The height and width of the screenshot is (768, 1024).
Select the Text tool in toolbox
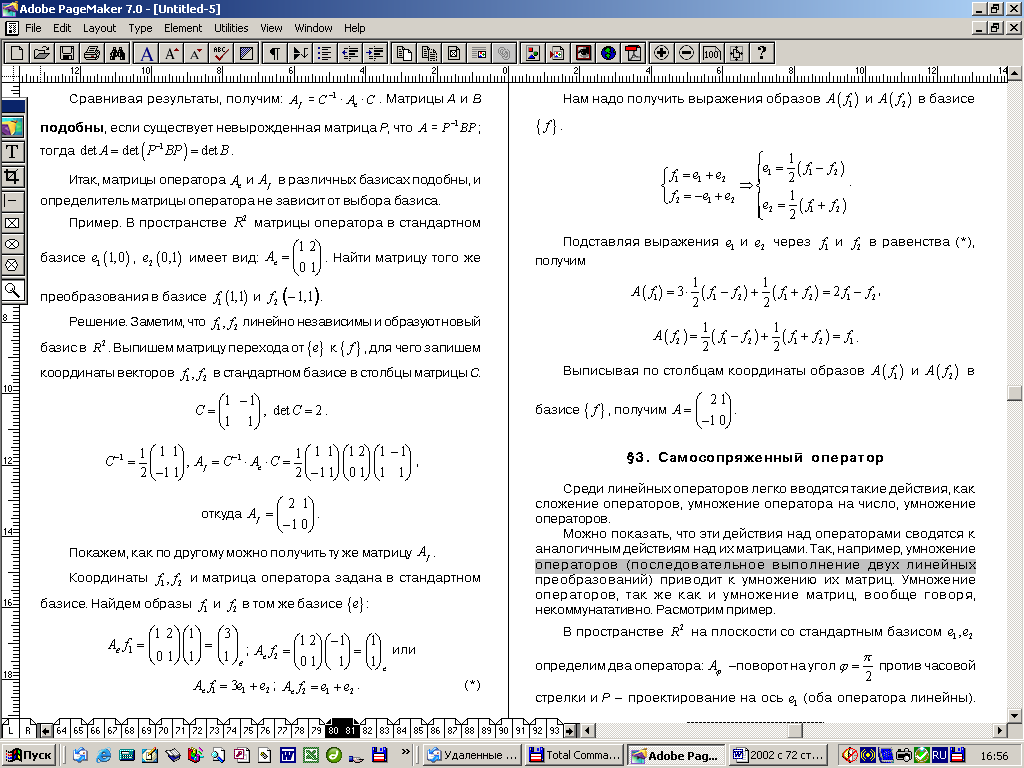pos(12,152)
